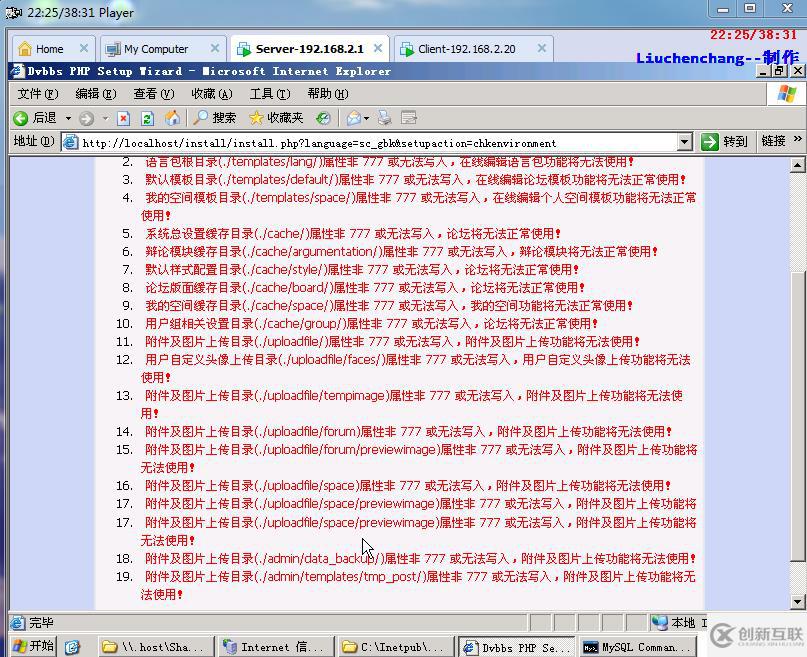Open the Help (帮助) menu

tap(328, 94)
